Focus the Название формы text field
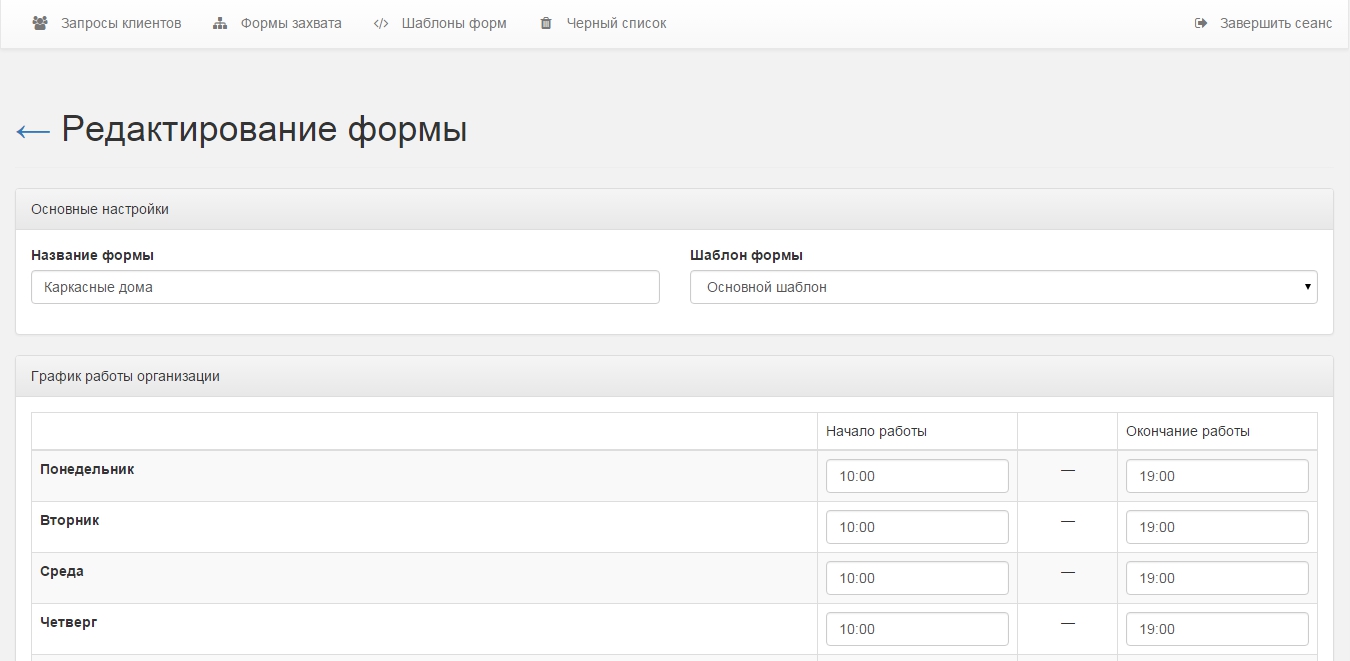The height and width of the screenshot is (661, 1350). point(345,287)
